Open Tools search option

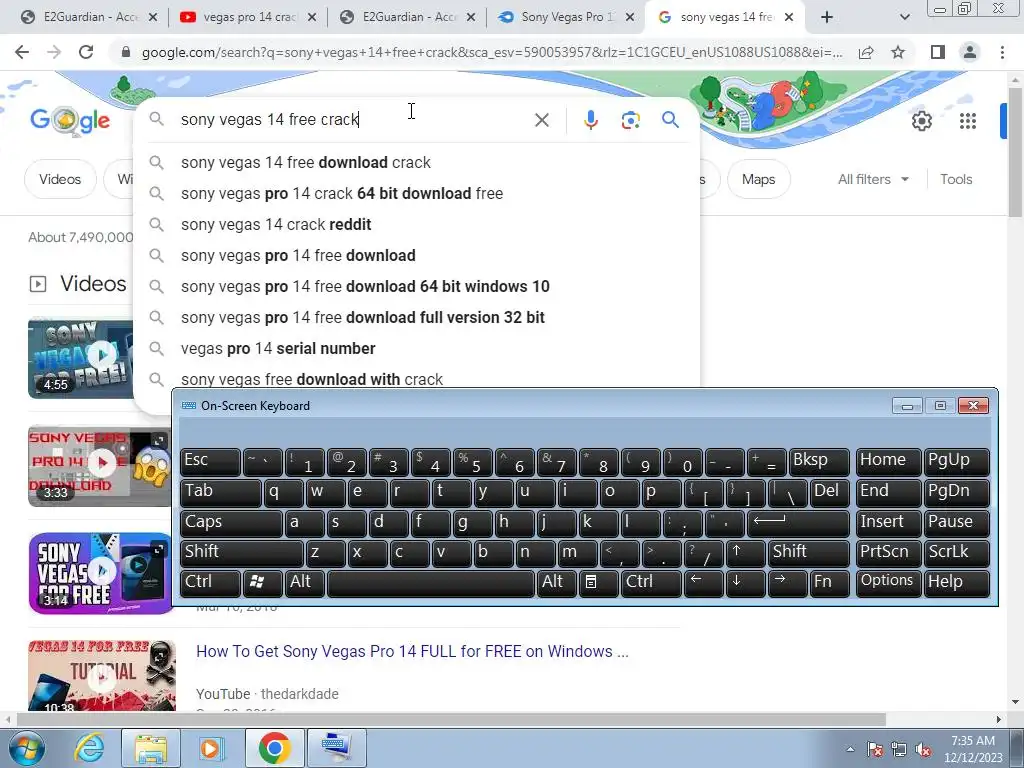[956, 179]
